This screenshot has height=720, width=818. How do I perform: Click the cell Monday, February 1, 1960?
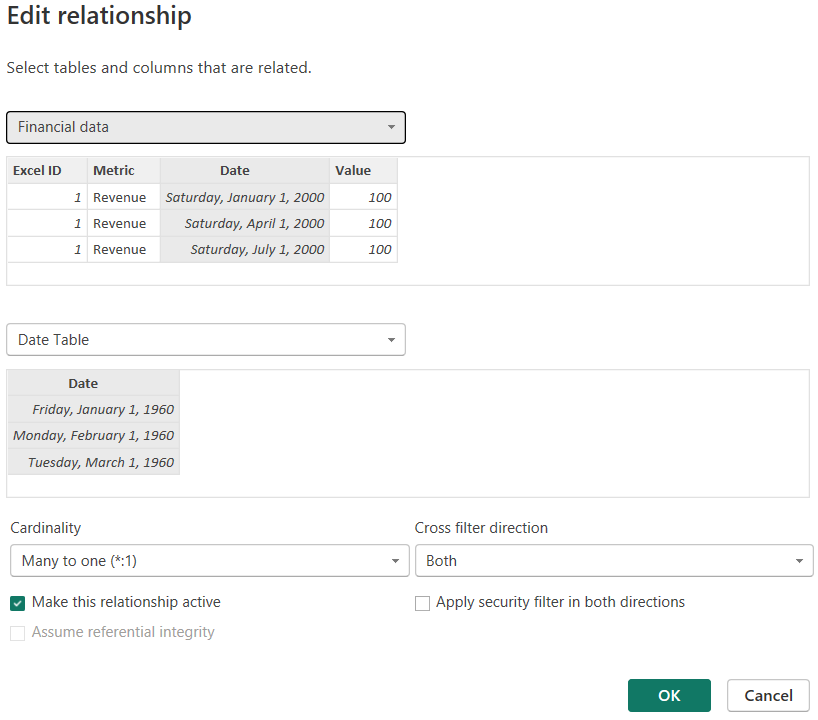tap(94, 436)
